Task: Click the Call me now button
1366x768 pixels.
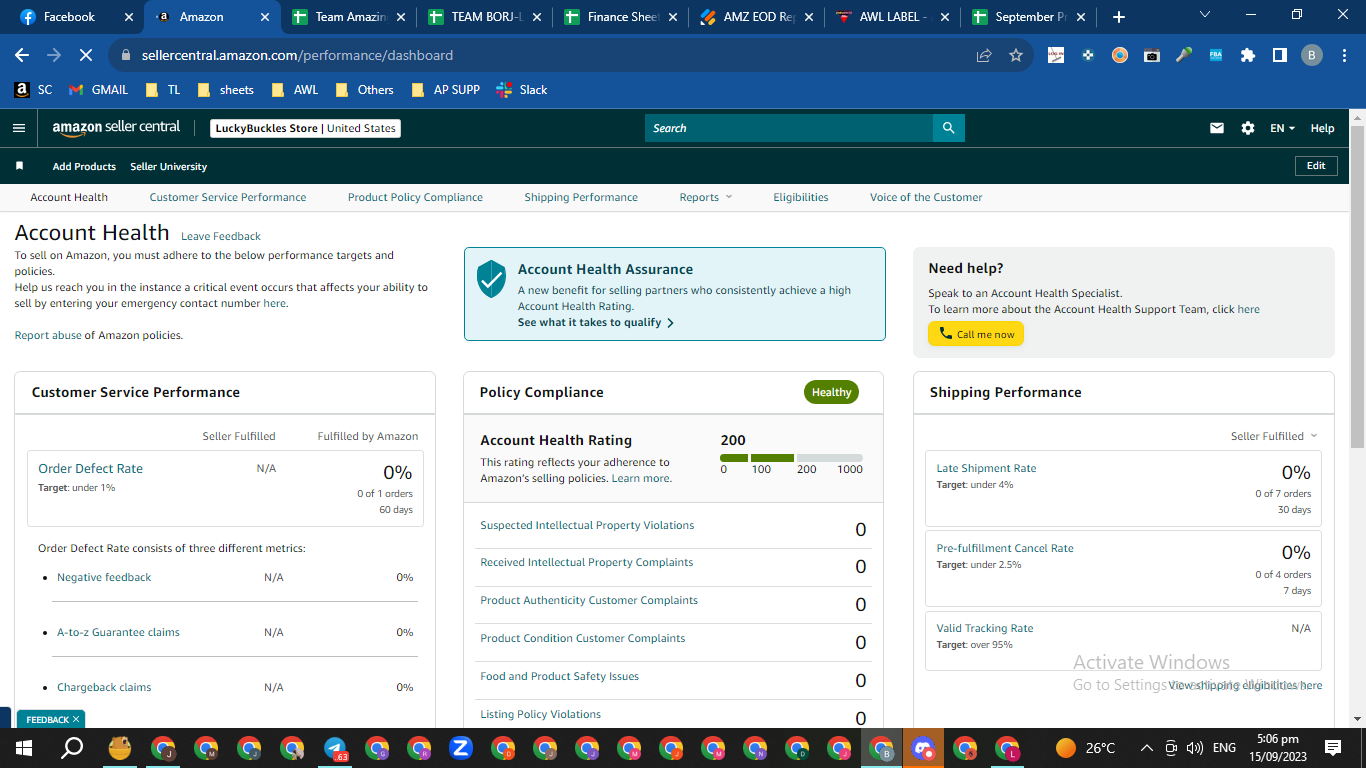Action: click(976, 334)
